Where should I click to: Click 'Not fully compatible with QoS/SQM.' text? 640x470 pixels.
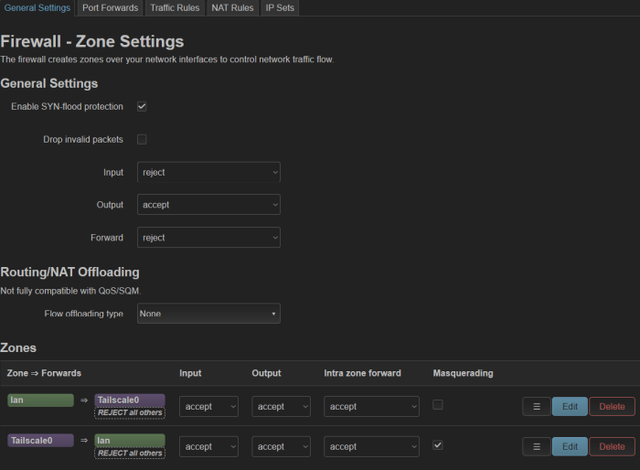click(71, 291)
